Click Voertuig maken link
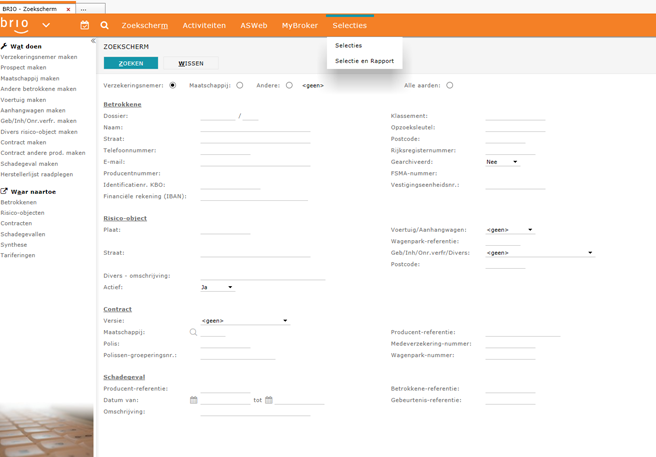The height and width of the screenshot is (457, 656). (23, 100)
